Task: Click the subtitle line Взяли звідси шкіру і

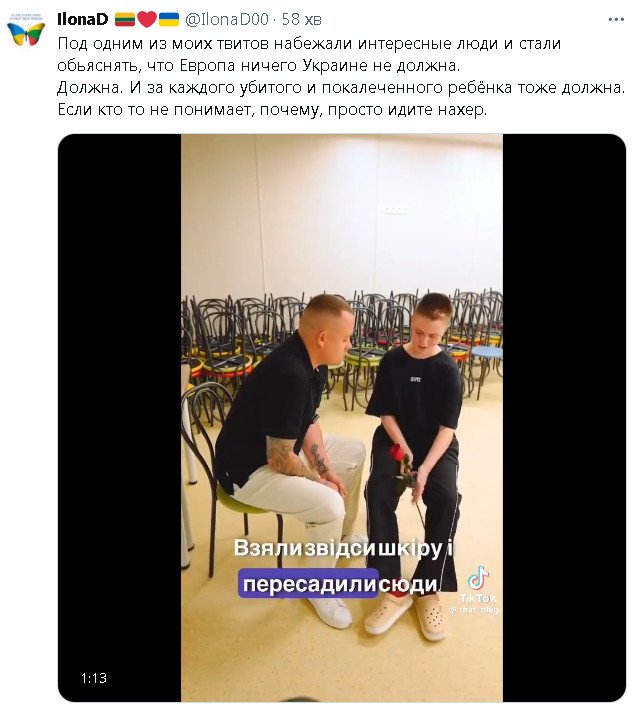Action: click(x=343, y=548)
